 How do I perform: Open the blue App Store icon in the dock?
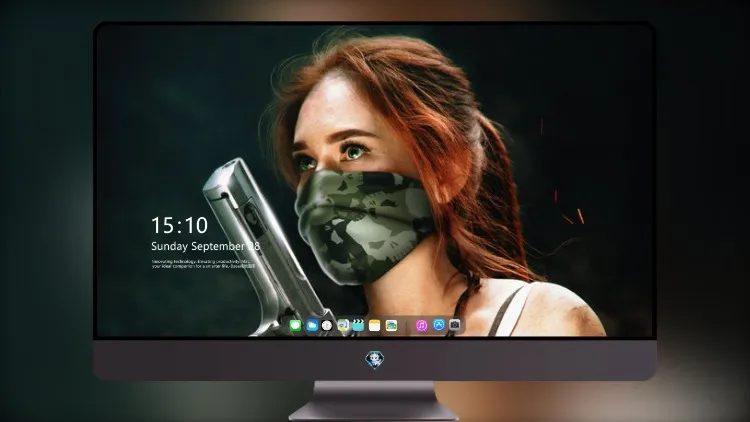point(439,325)
